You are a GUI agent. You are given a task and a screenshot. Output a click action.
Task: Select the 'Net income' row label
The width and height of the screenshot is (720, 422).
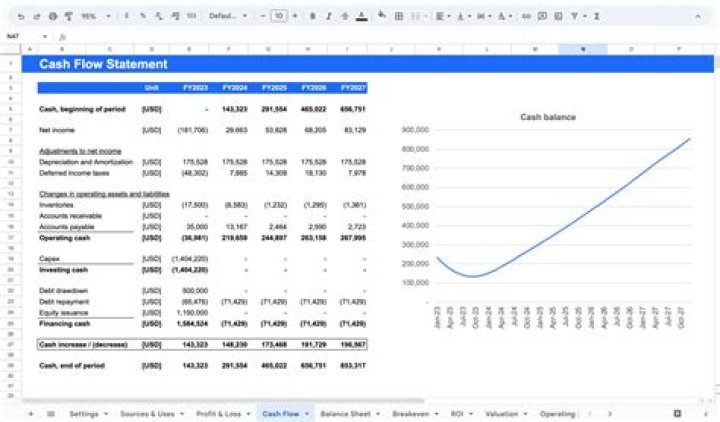57,130
